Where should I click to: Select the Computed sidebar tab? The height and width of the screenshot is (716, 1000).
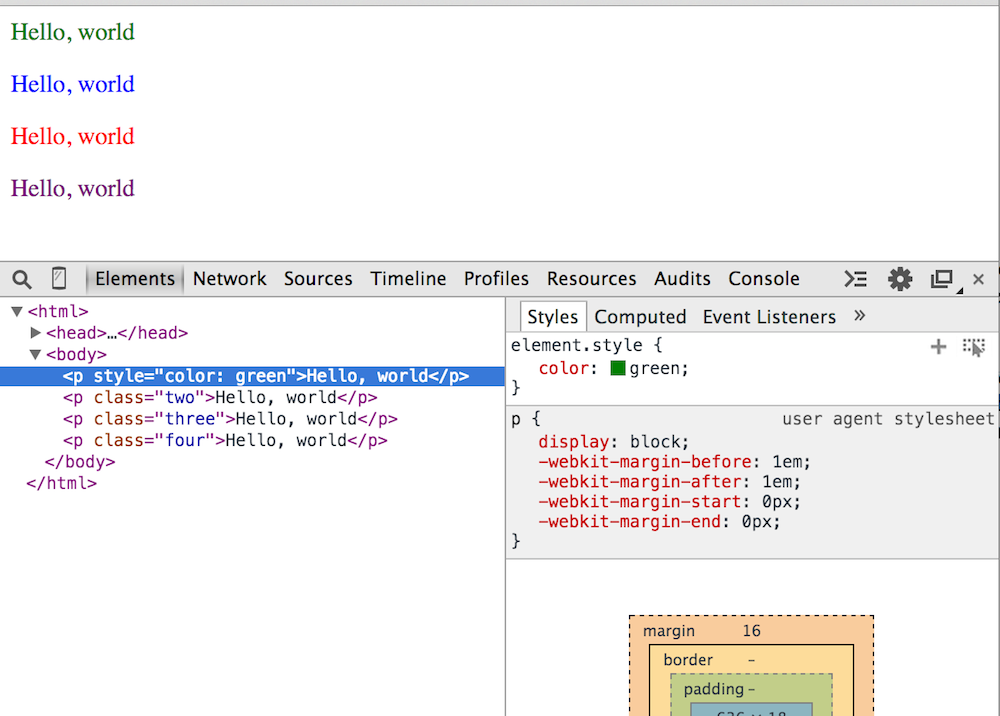(640, 316)
